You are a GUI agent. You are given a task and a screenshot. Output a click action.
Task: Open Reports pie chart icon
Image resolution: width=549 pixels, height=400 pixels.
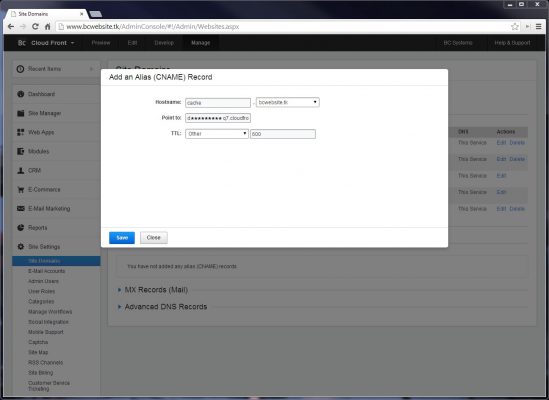point(21,228)
